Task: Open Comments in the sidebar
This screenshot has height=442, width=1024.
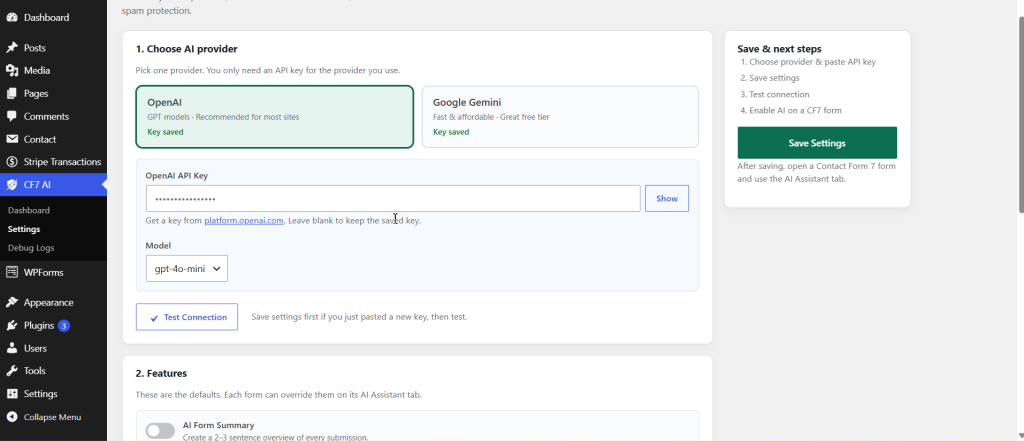Action: (x=46, y=116)
